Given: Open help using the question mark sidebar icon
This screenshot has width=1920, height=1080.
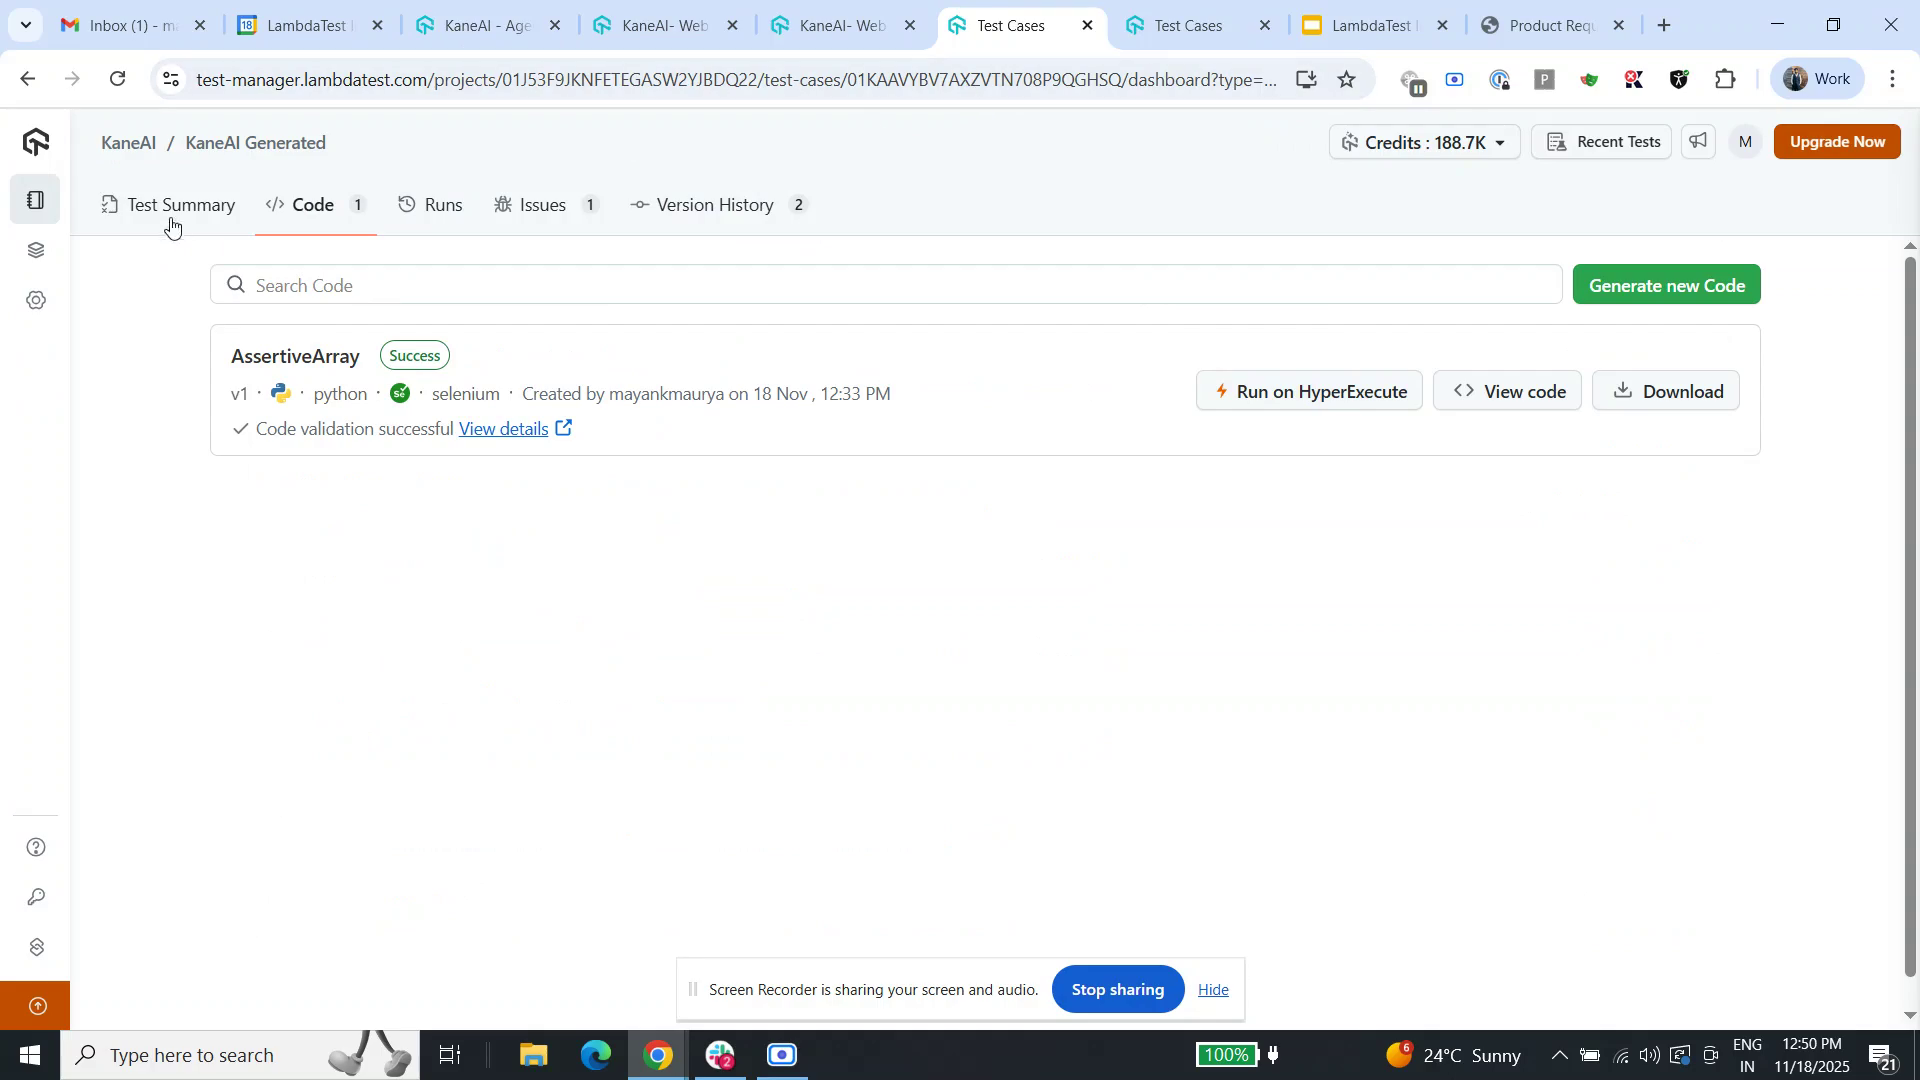Looking at the screenshot, I should click(x=36, y=845).
